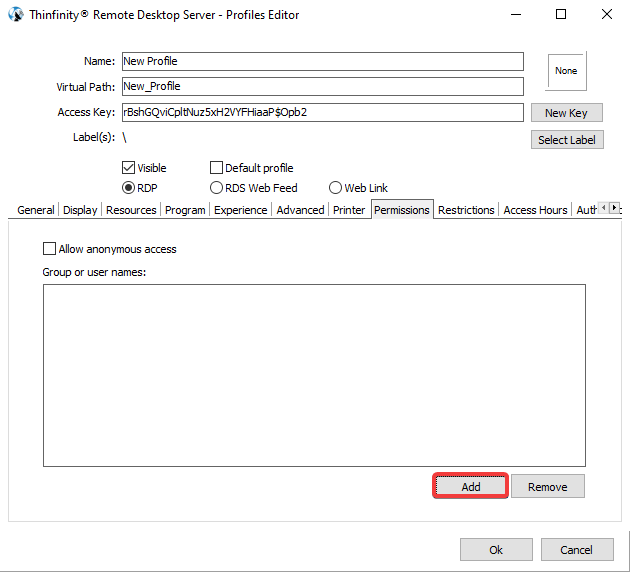Go to the Resources tab
Viewport: 630px width, 572px height.
(131, 210)
